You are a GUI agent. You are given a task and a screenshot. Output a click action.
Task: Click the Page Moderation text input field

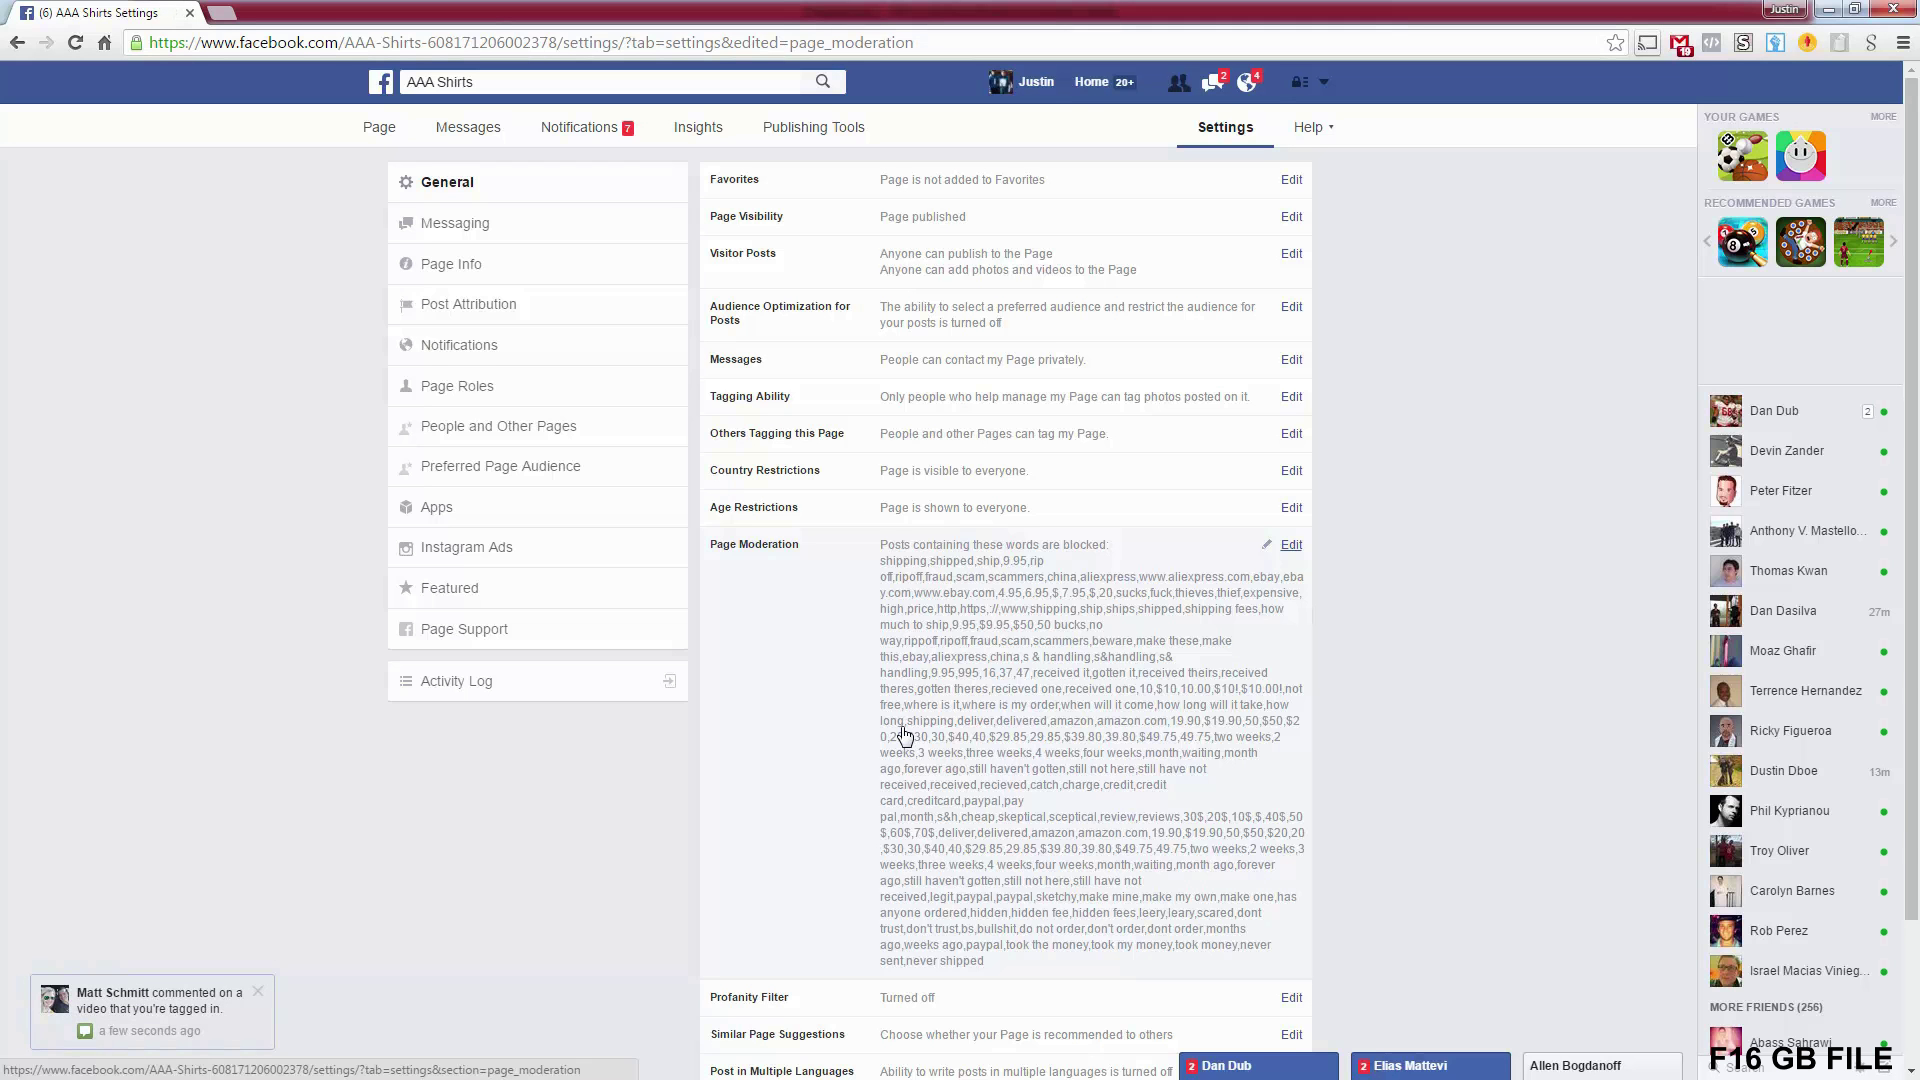click(1088, 752)
